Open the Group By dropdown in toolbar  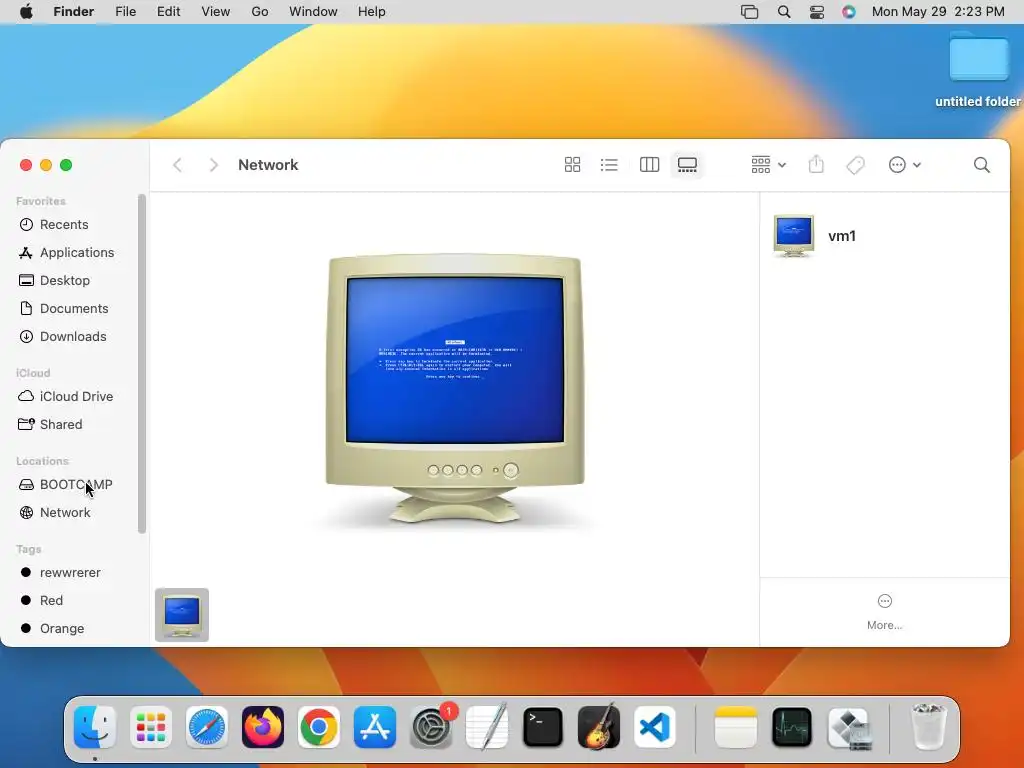(x=768, y=165)
